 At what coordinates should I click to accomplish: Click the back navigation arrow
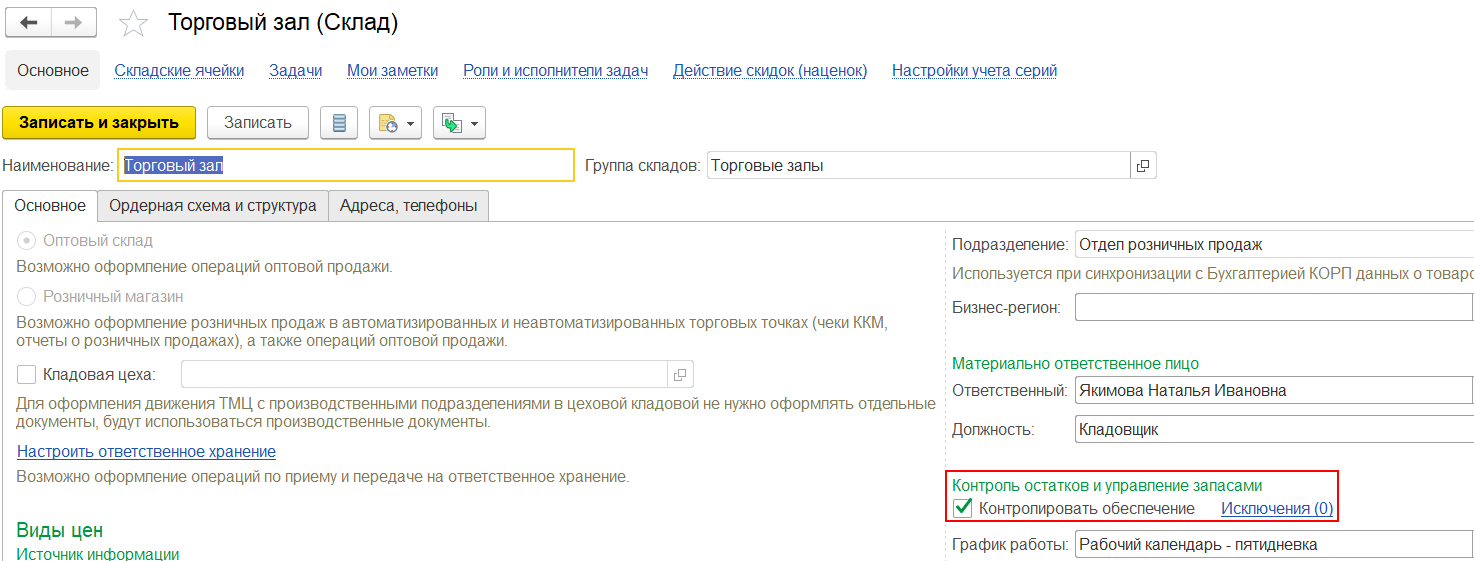click(28, 22)
